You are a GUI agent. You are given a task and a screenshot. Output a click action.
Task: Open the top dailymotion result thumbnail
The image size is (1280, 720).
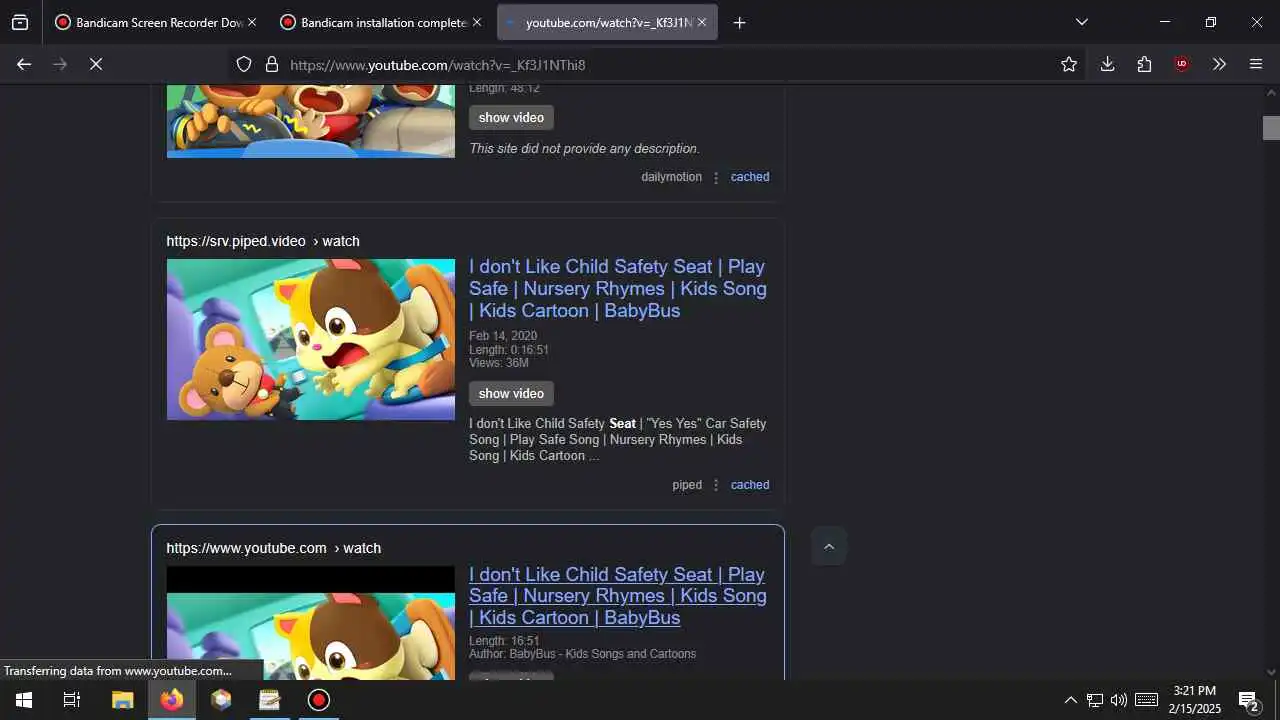311,121
